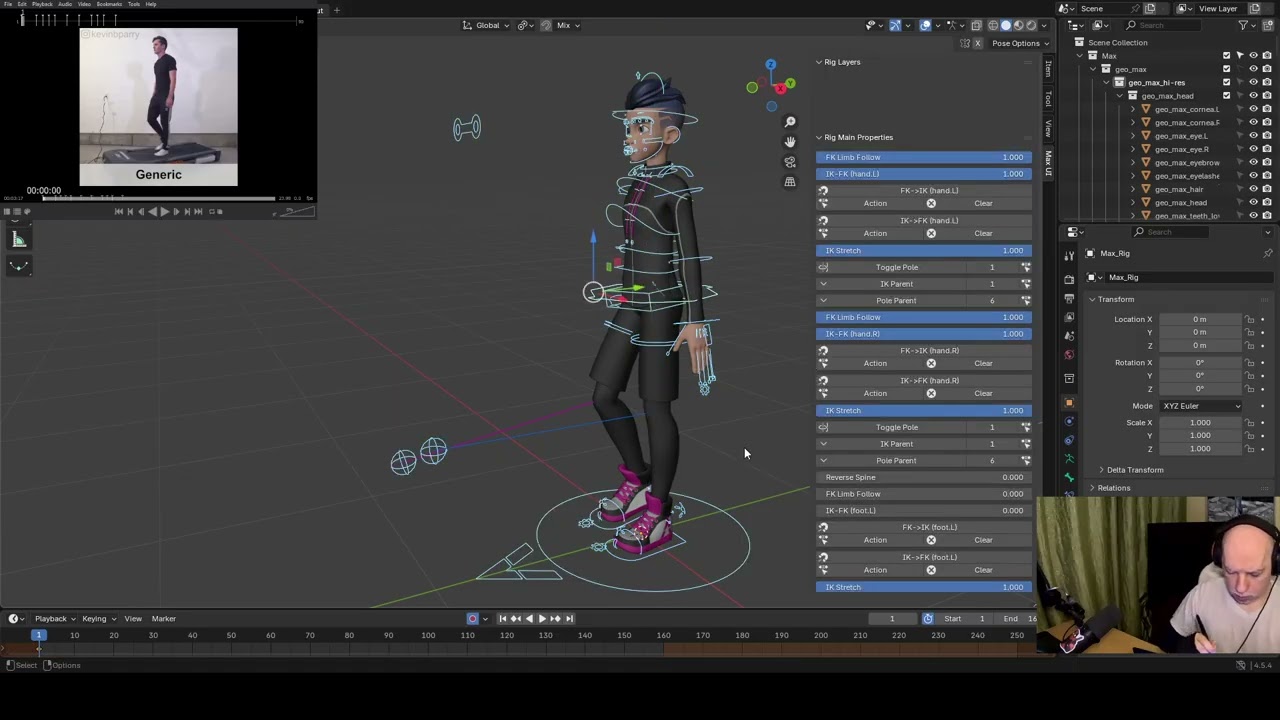
Task: Click new collection icon in outliner
Action: tap(1267, 25)
